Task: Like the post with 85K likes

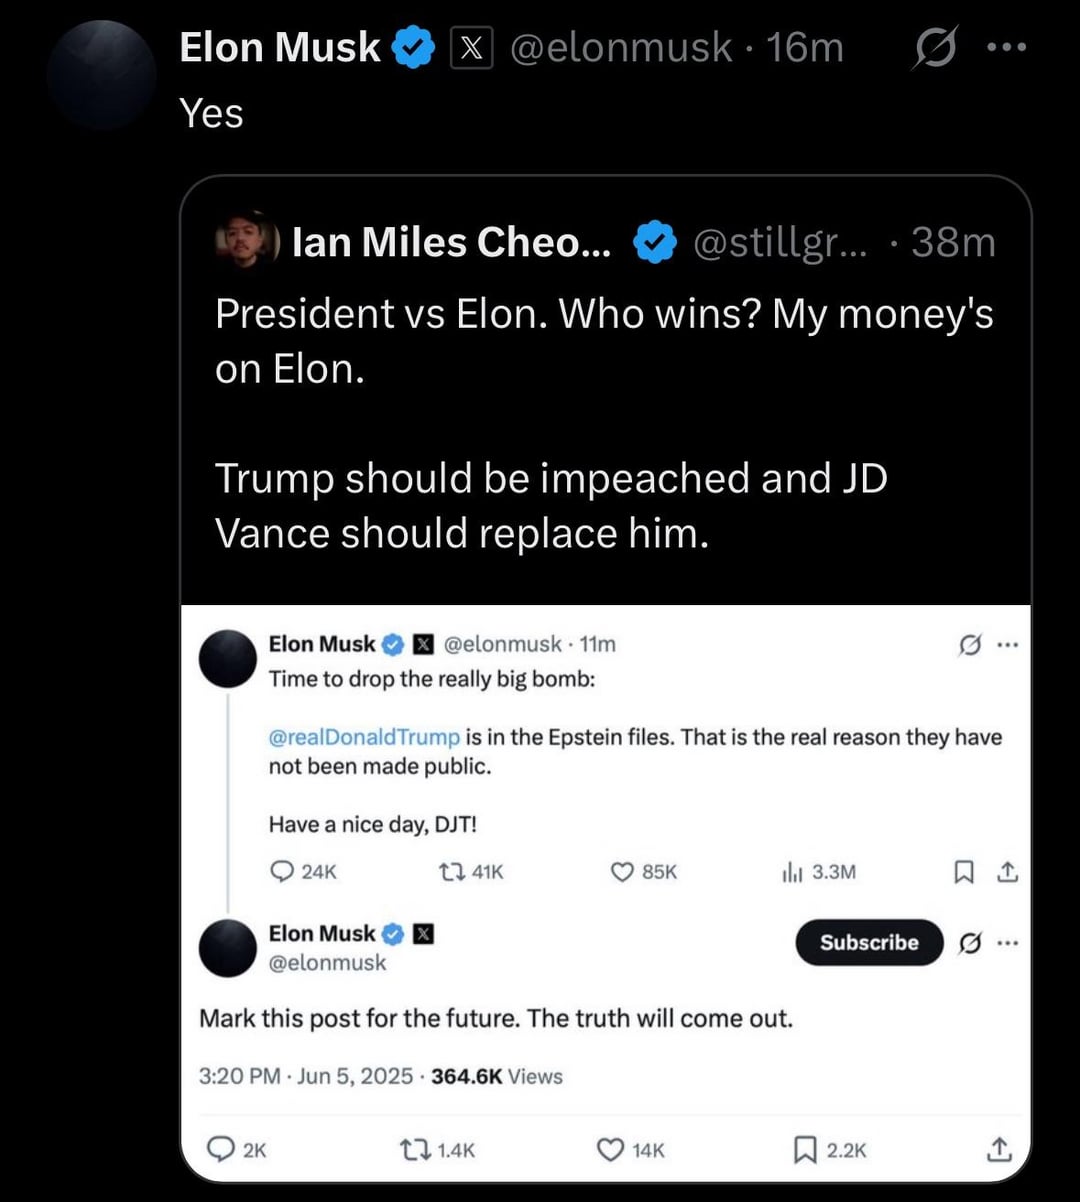Action: pos(622,872)
